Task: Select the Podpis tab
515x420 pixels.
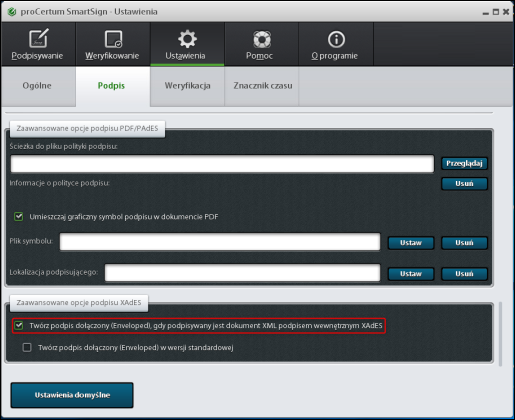Action: point(113,86)
